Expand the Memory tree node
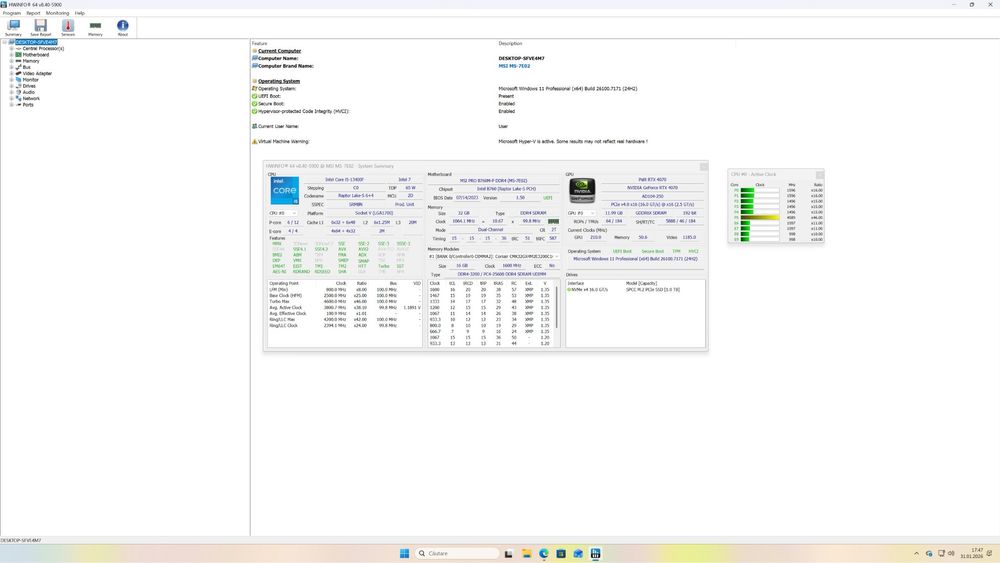Viewport: 1000px width, 563px height. tap(11, 61)
